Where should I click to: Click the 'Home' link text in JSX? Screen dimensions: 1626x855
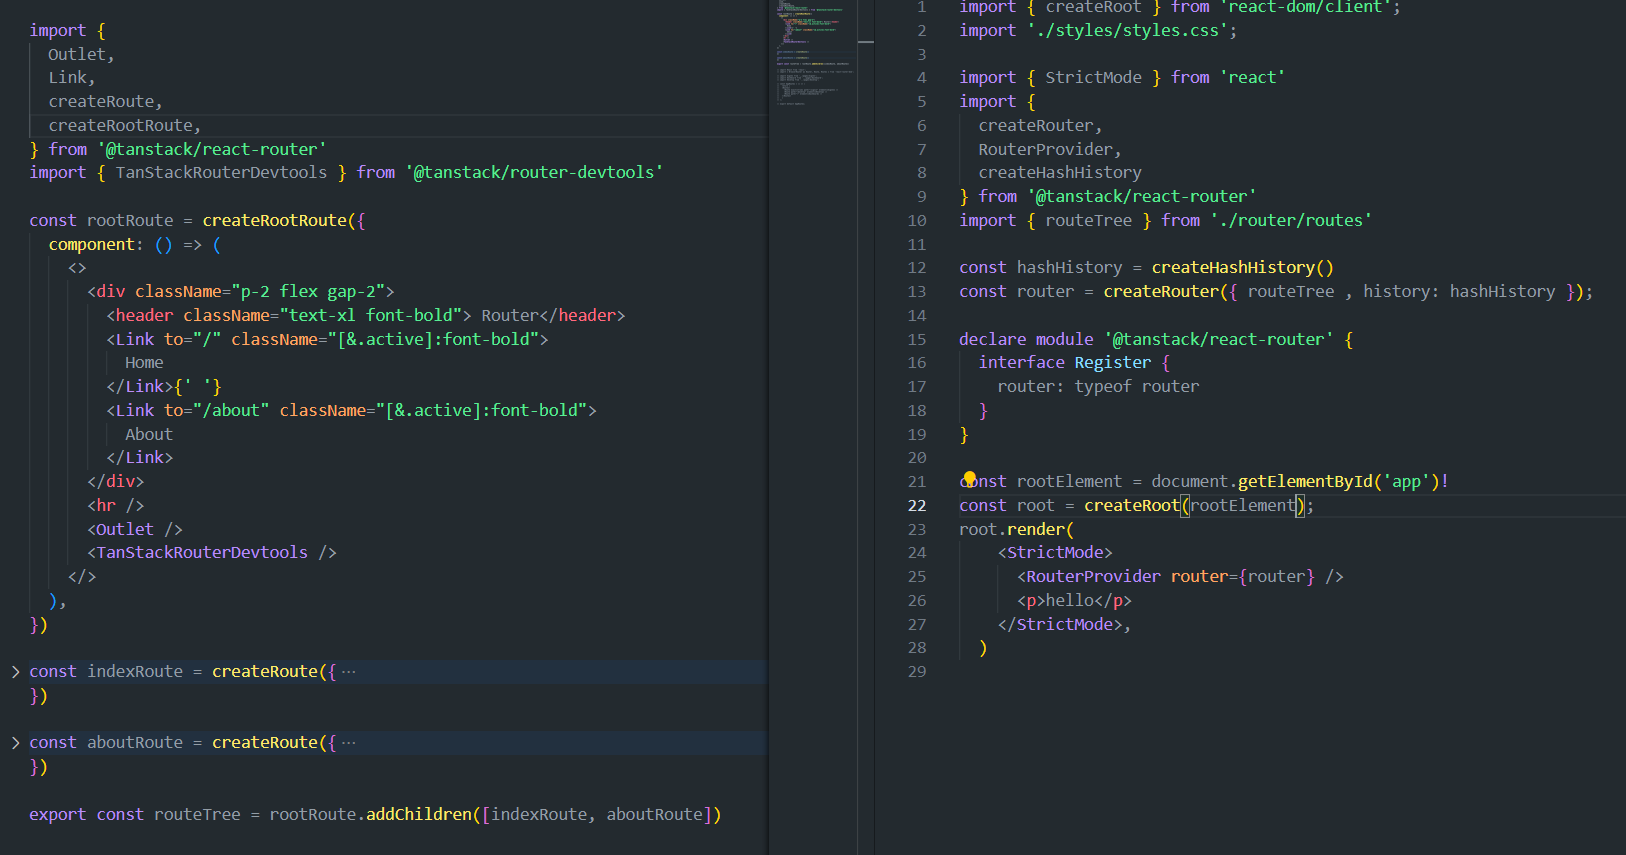pos(144,363)
